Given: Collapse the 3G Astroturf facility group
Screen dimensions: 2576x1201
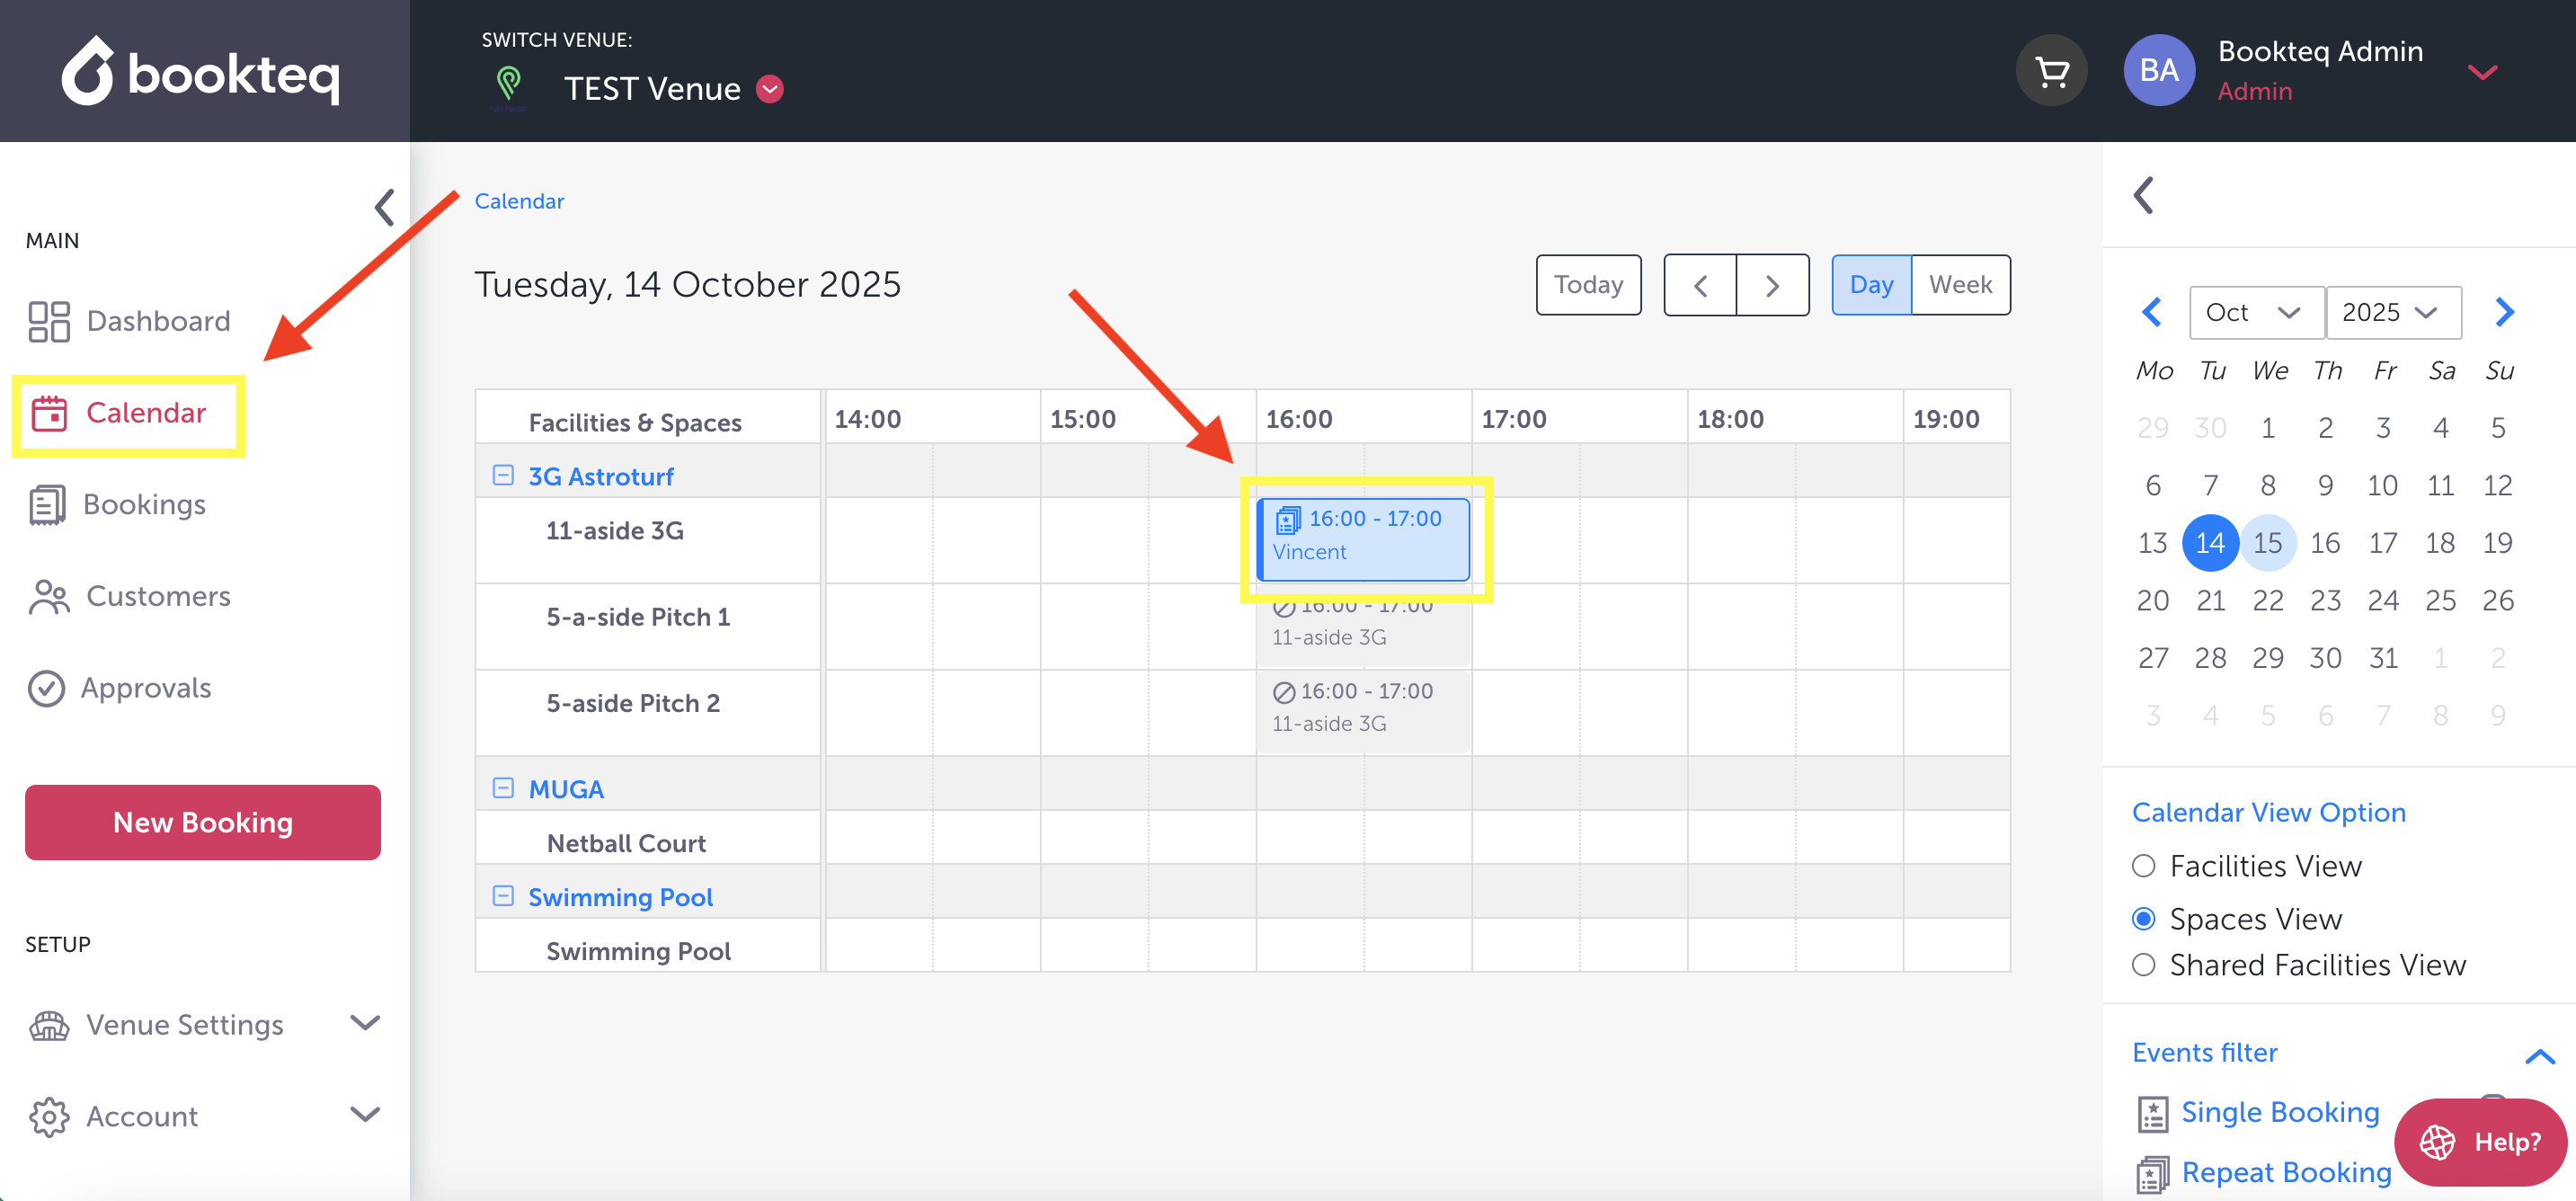Looking at the screenshot, I should click(x=503, y=476).
